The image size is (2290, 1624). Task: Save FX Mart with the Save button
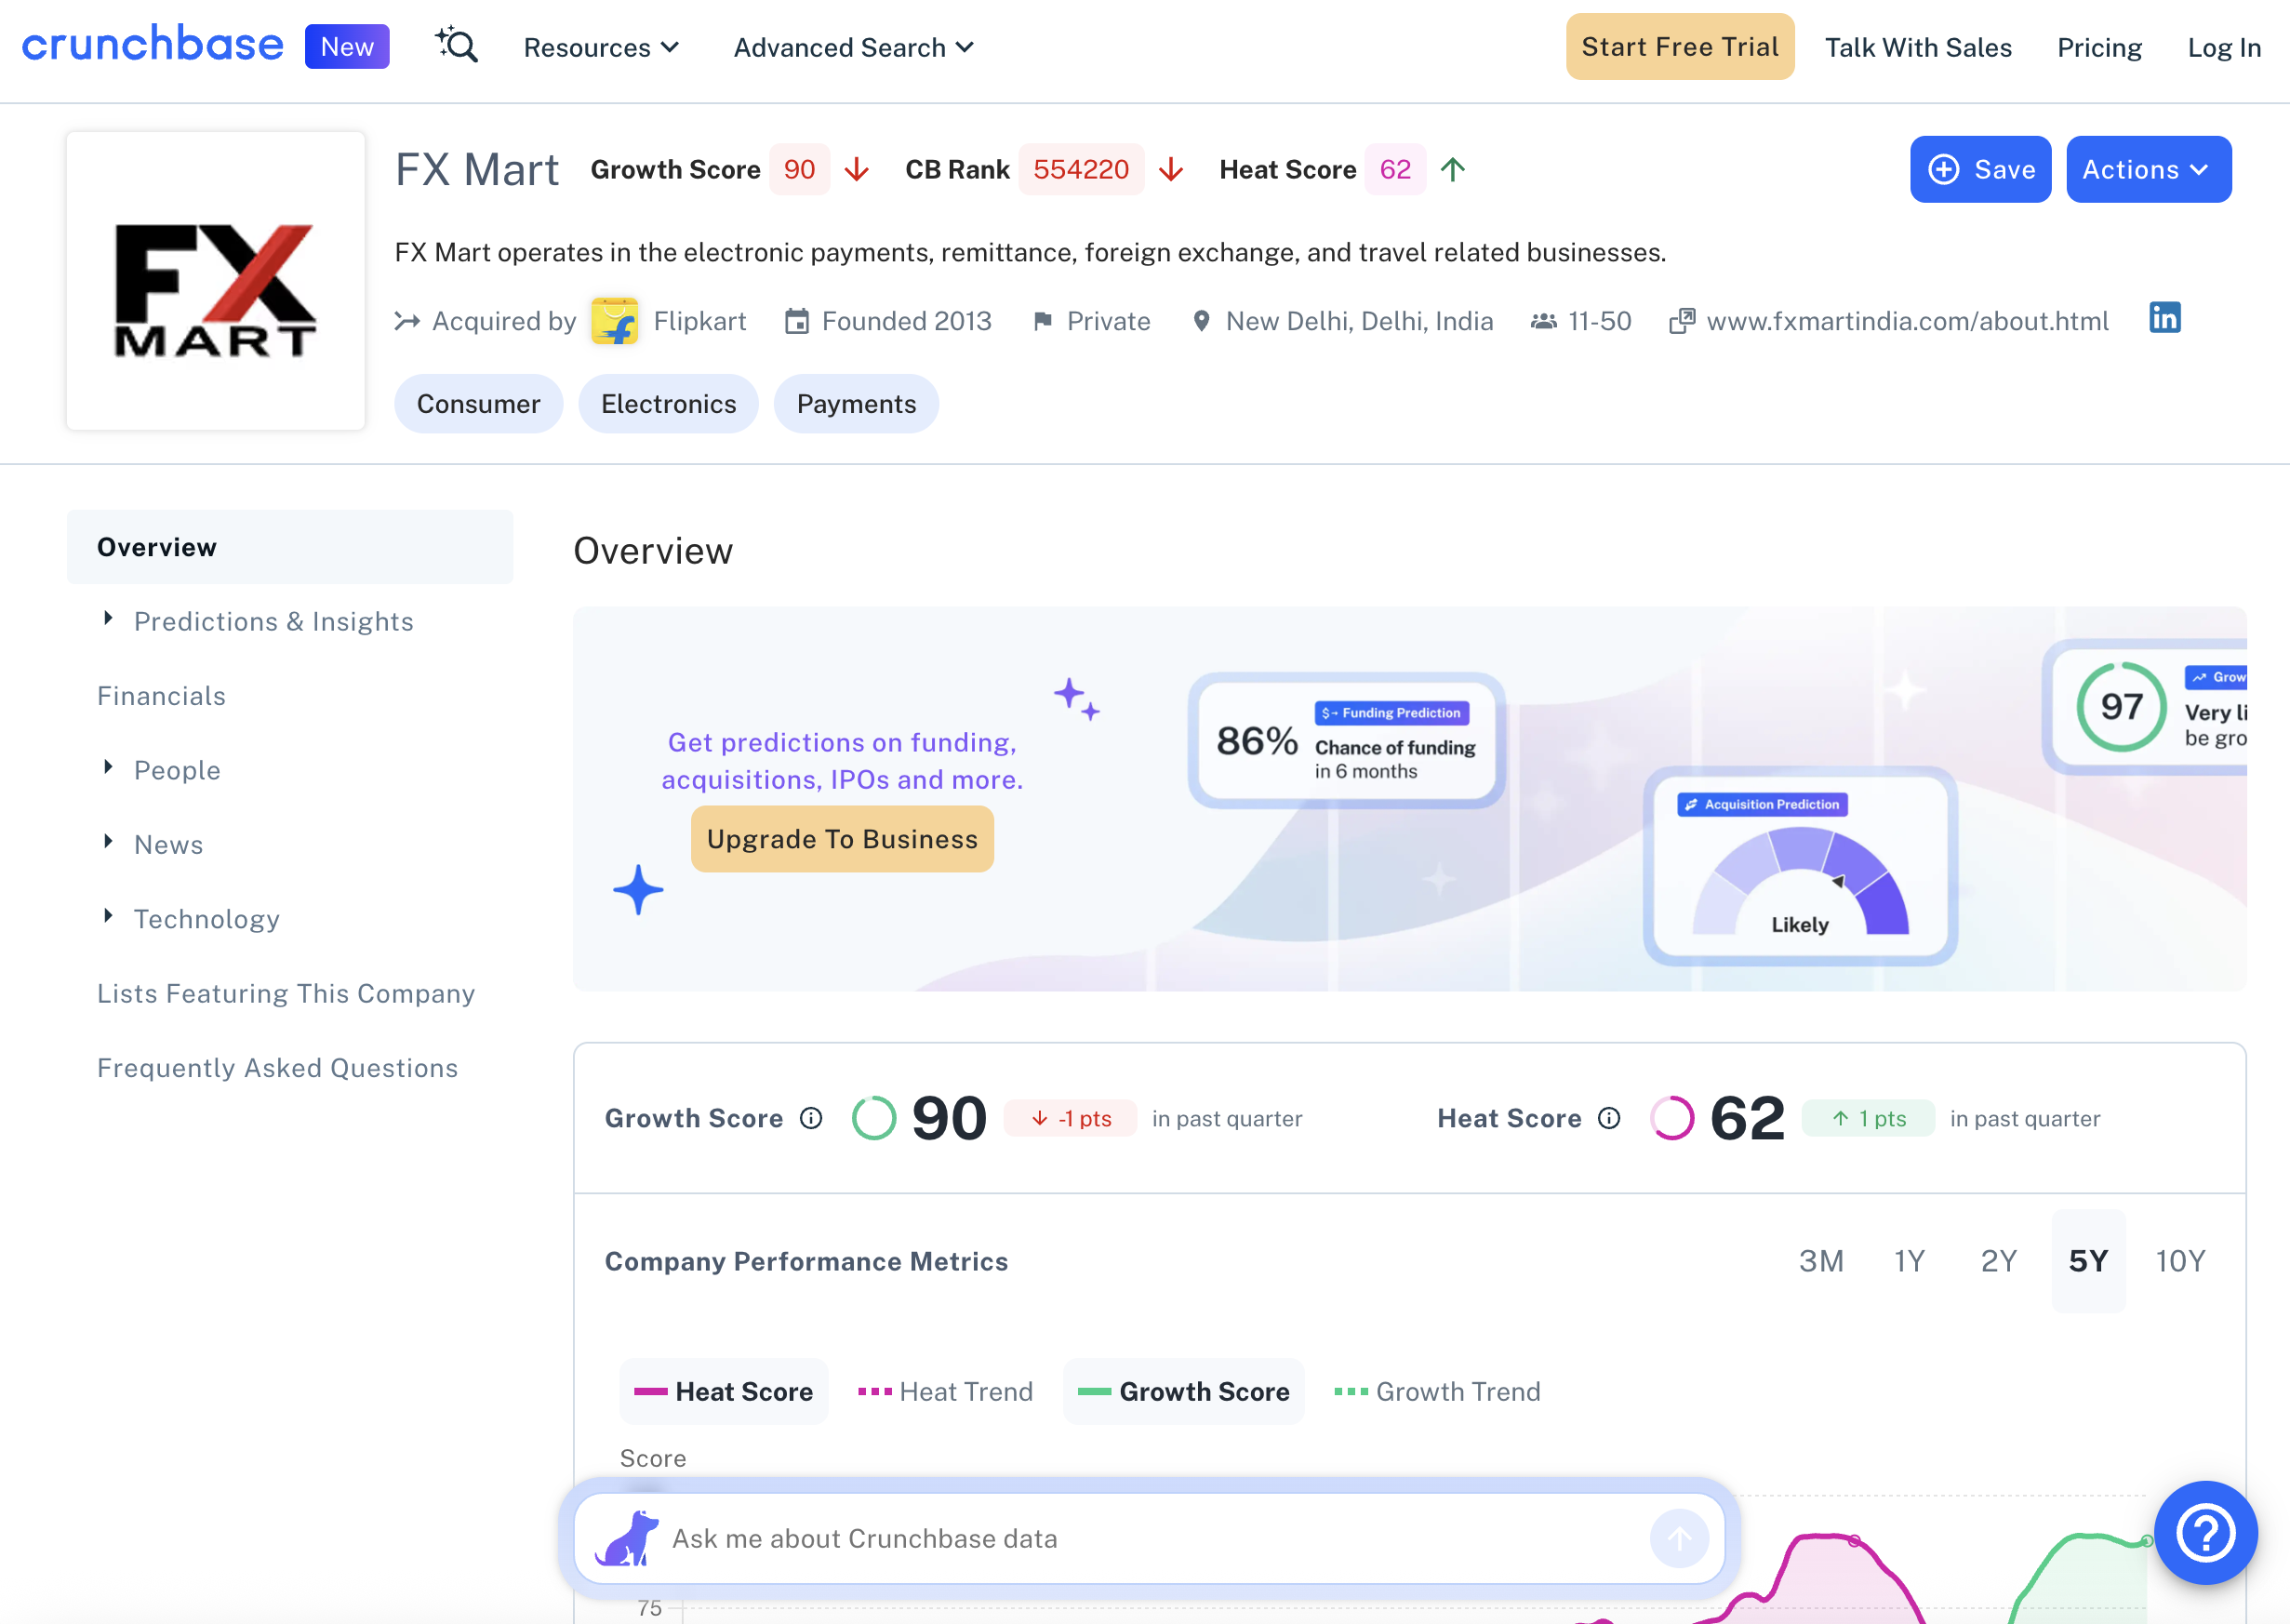tap(1980, 169)
